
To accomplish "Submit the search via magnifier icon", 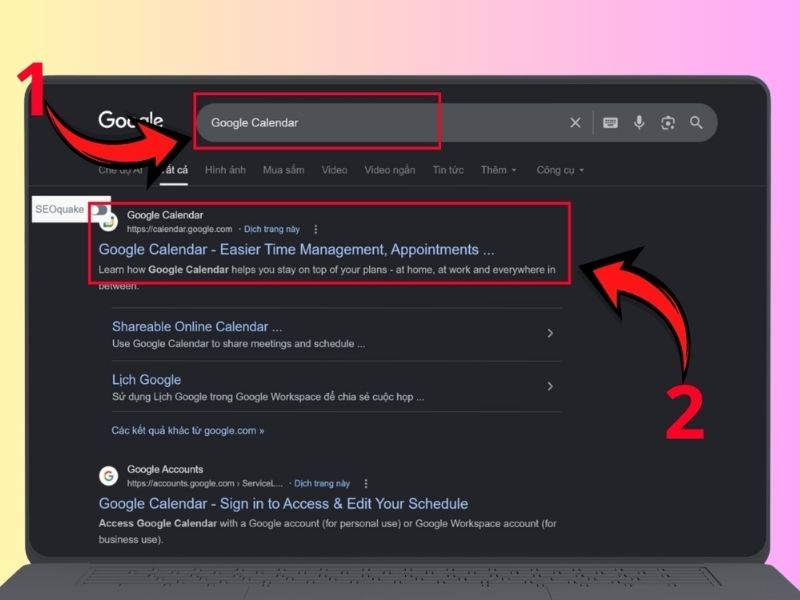I will tap(696, 123).
